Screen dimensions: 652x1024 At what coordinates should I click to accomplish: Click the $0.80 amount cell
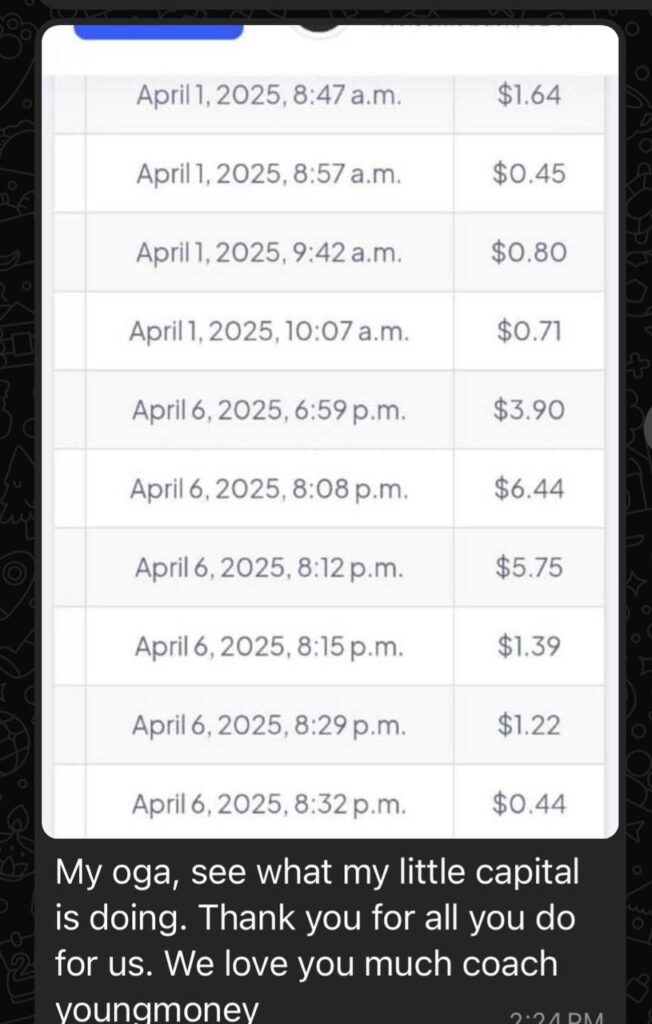(x=529, y=252)
